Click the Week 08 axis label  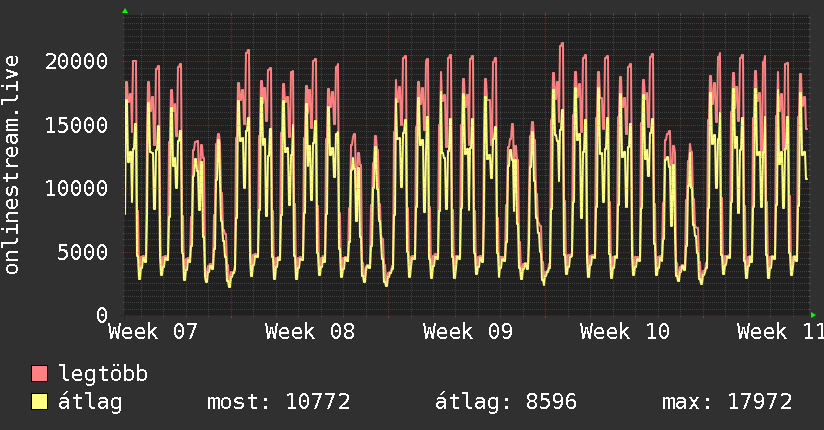pos(310,332)
